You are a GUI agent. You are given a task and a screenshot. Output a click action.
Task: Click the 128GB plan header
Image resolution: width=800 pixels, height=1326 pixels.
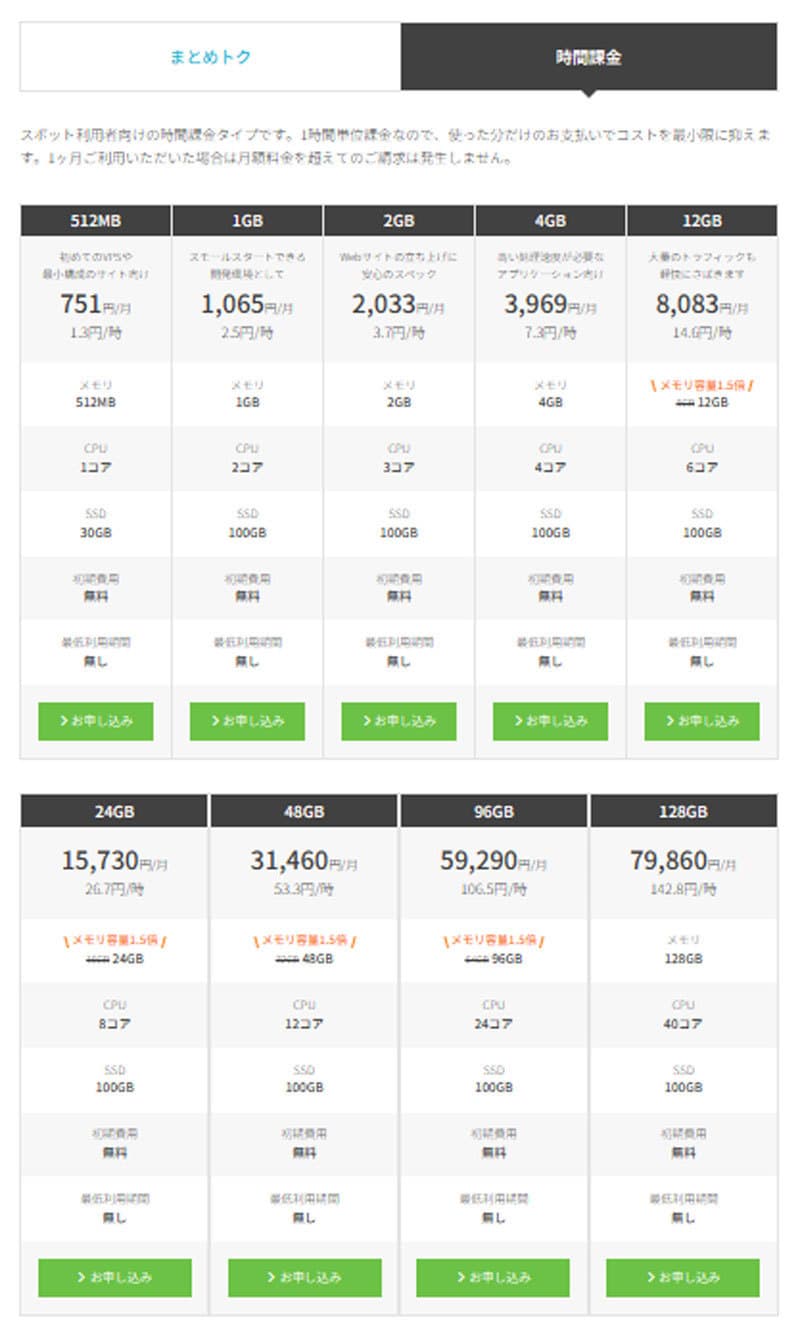[683, 811]
